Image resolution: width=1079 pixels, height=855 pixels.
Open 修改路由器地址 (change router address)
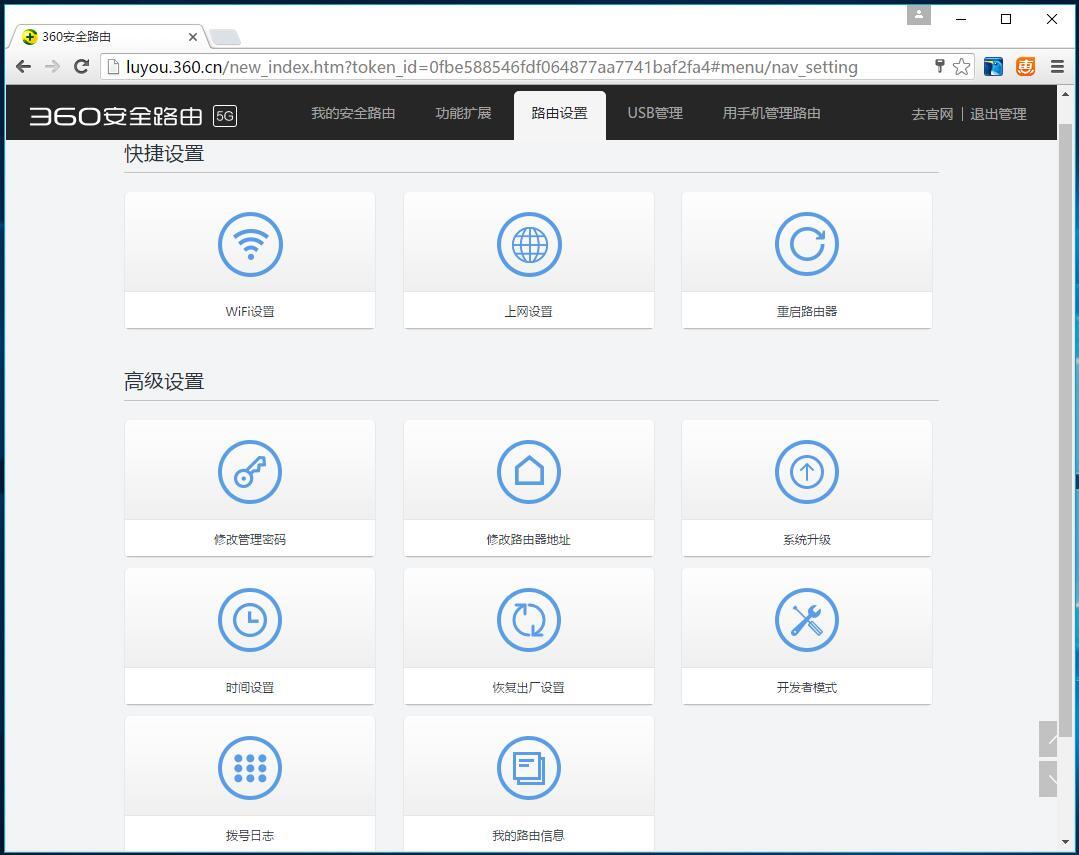point(528,488)
